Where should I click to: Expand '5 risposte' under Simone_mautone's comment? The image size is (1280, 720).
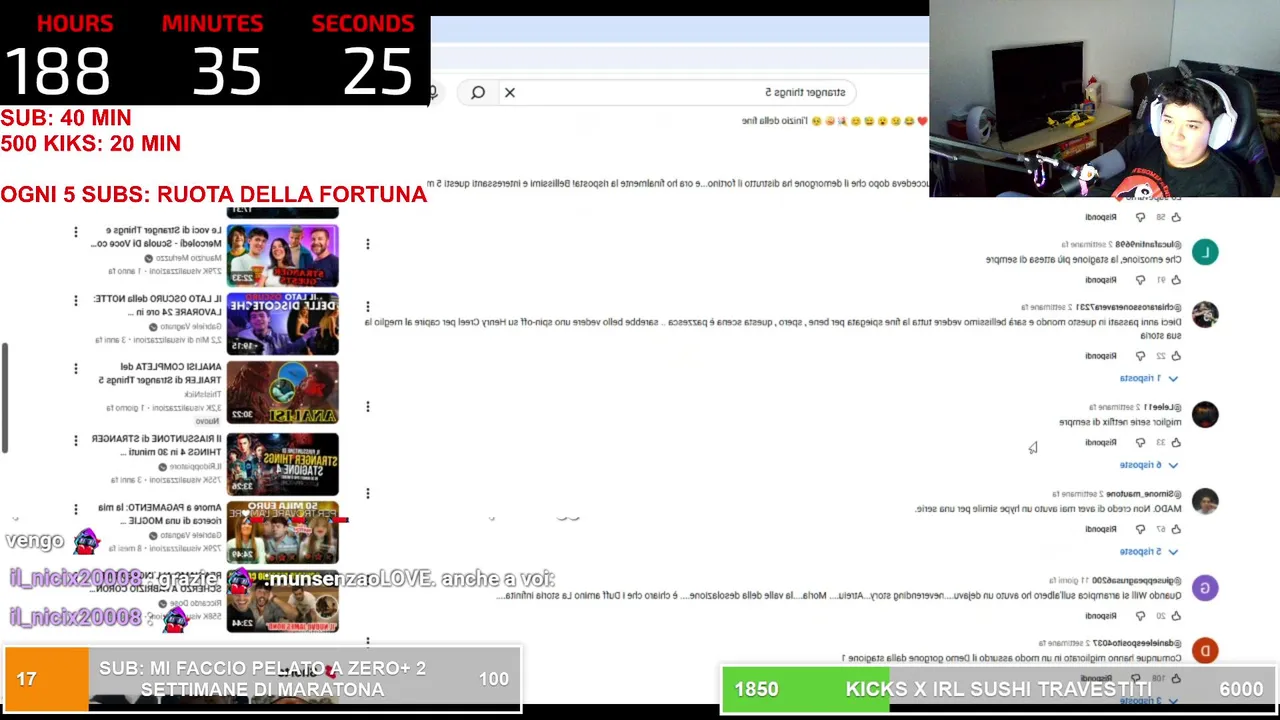[x=1149, y=552]
